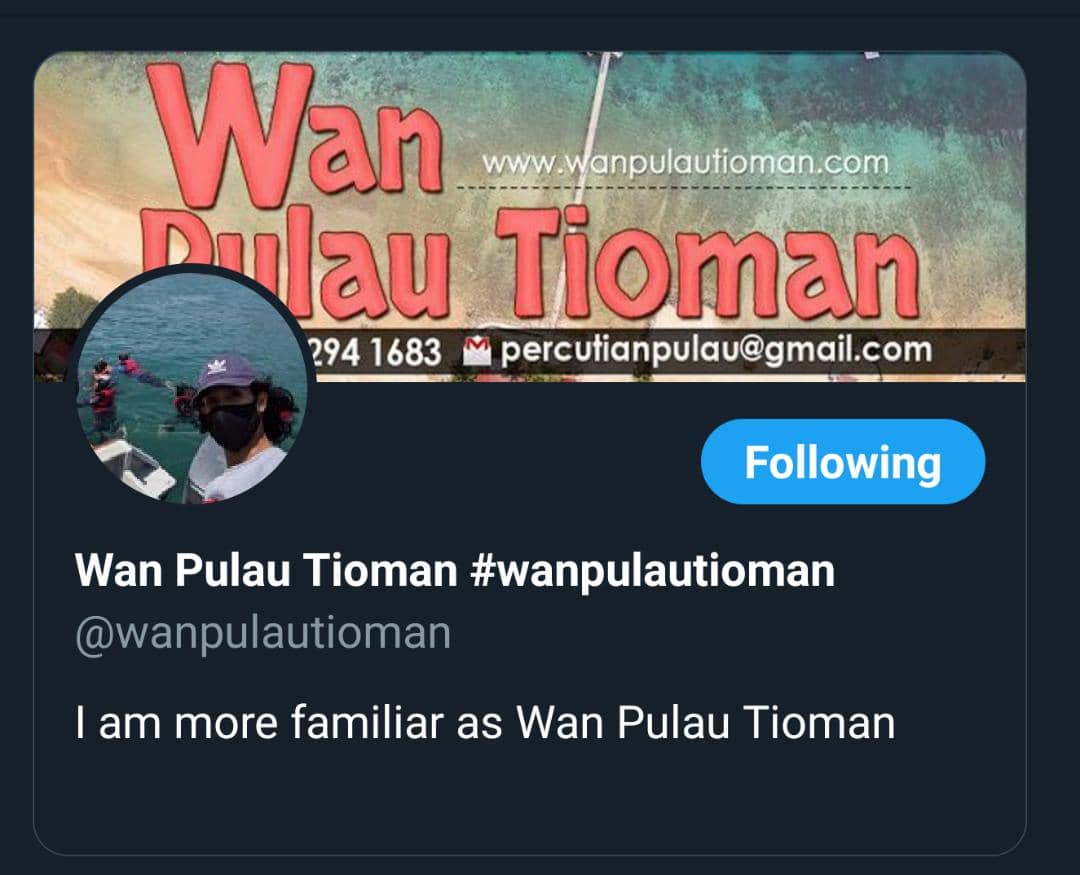The image size is (1080, 875).
Task: Click the red 'Tioman' word in banner
Action: (707, 263)
